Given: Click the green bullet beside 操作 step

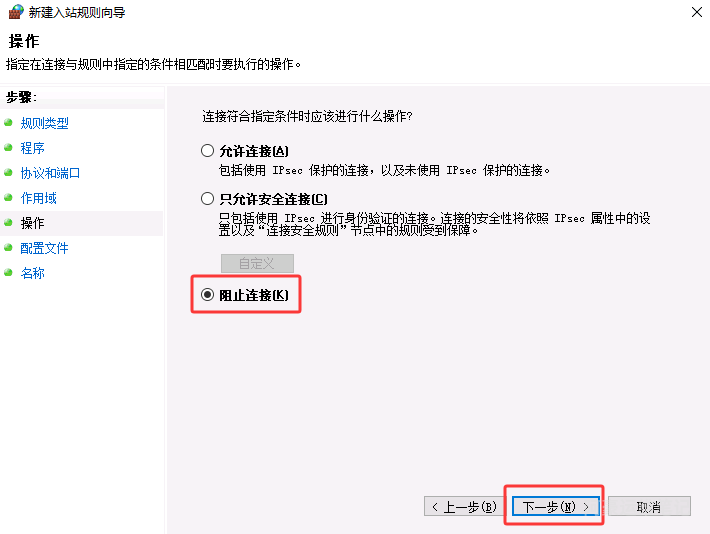Looking at the screenshot, I should [x=8, y=222].
